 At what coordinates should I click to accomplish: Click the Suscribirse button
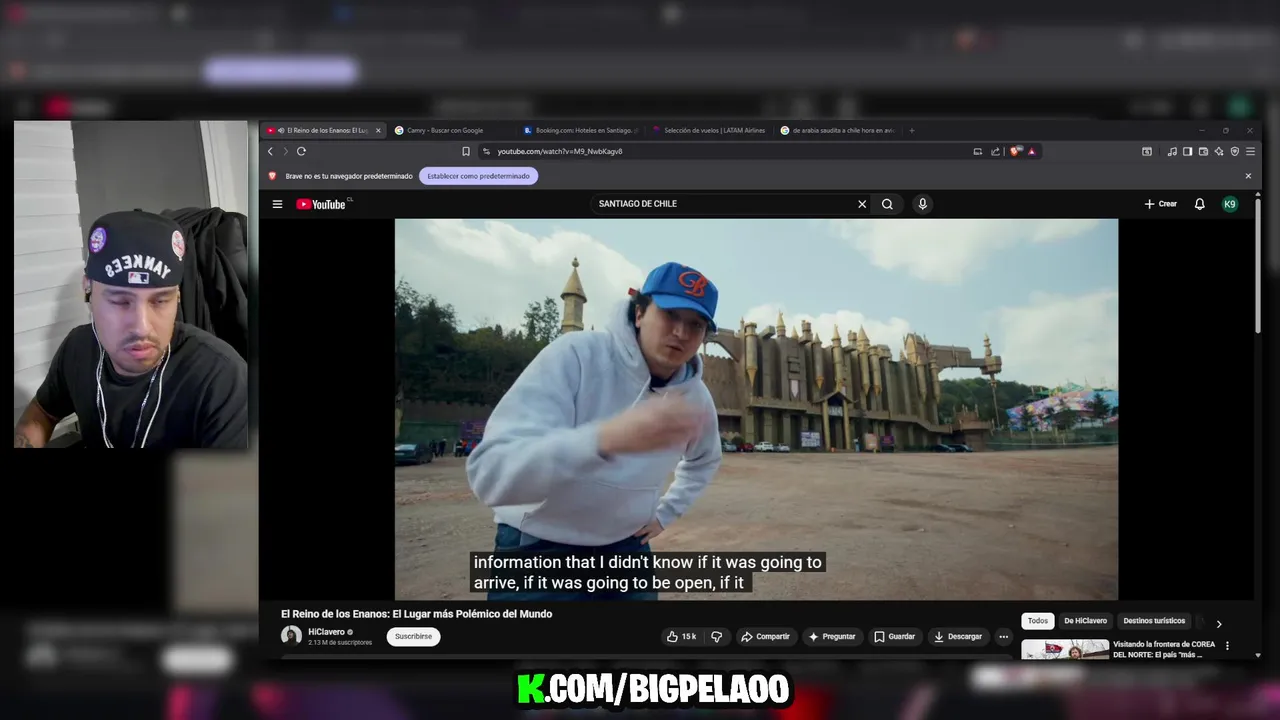pos(413,636)
